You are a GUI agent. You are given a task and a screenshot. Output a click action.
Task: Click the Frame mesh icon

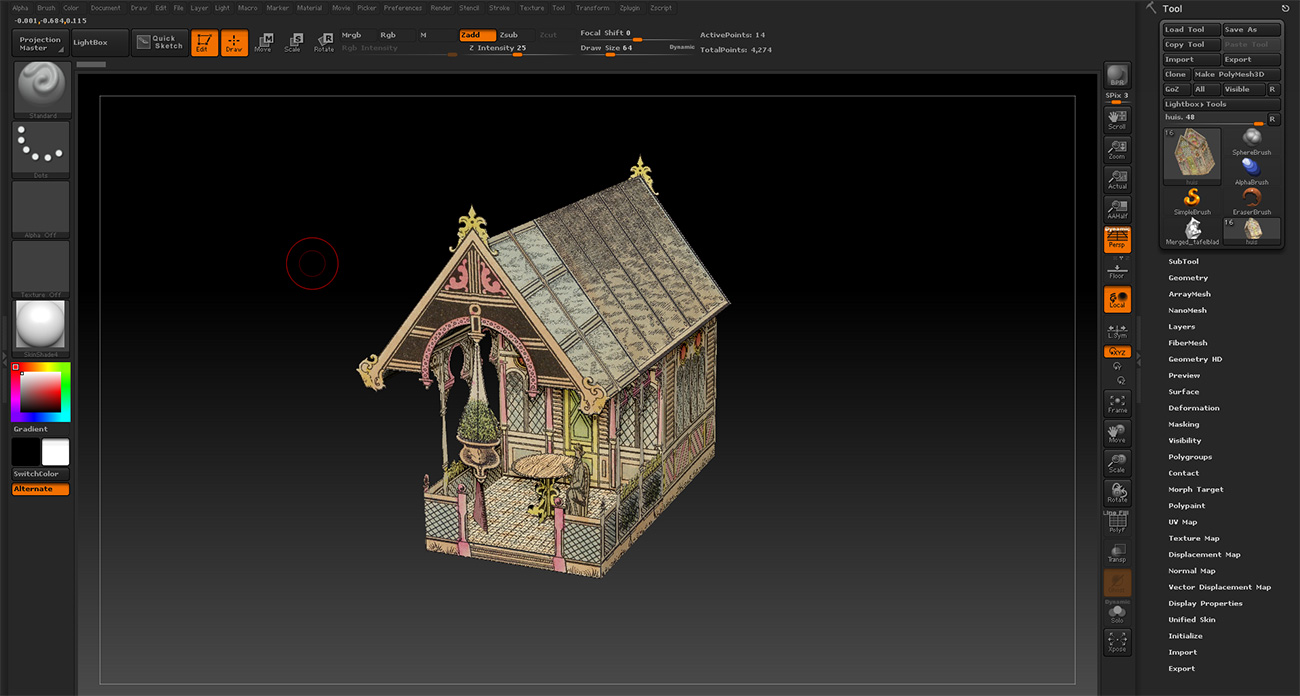(x=1117, y=404)
